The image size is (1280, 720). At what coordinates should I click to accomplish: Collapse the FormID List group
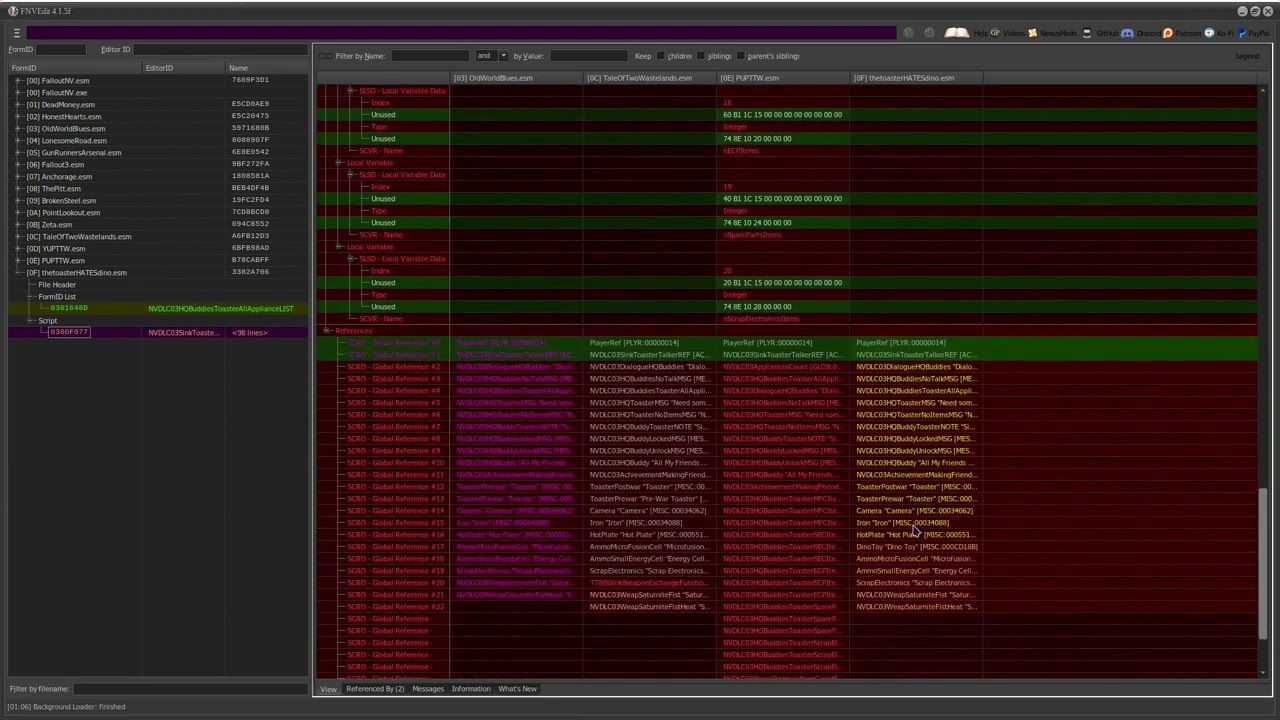pos(30,296)
